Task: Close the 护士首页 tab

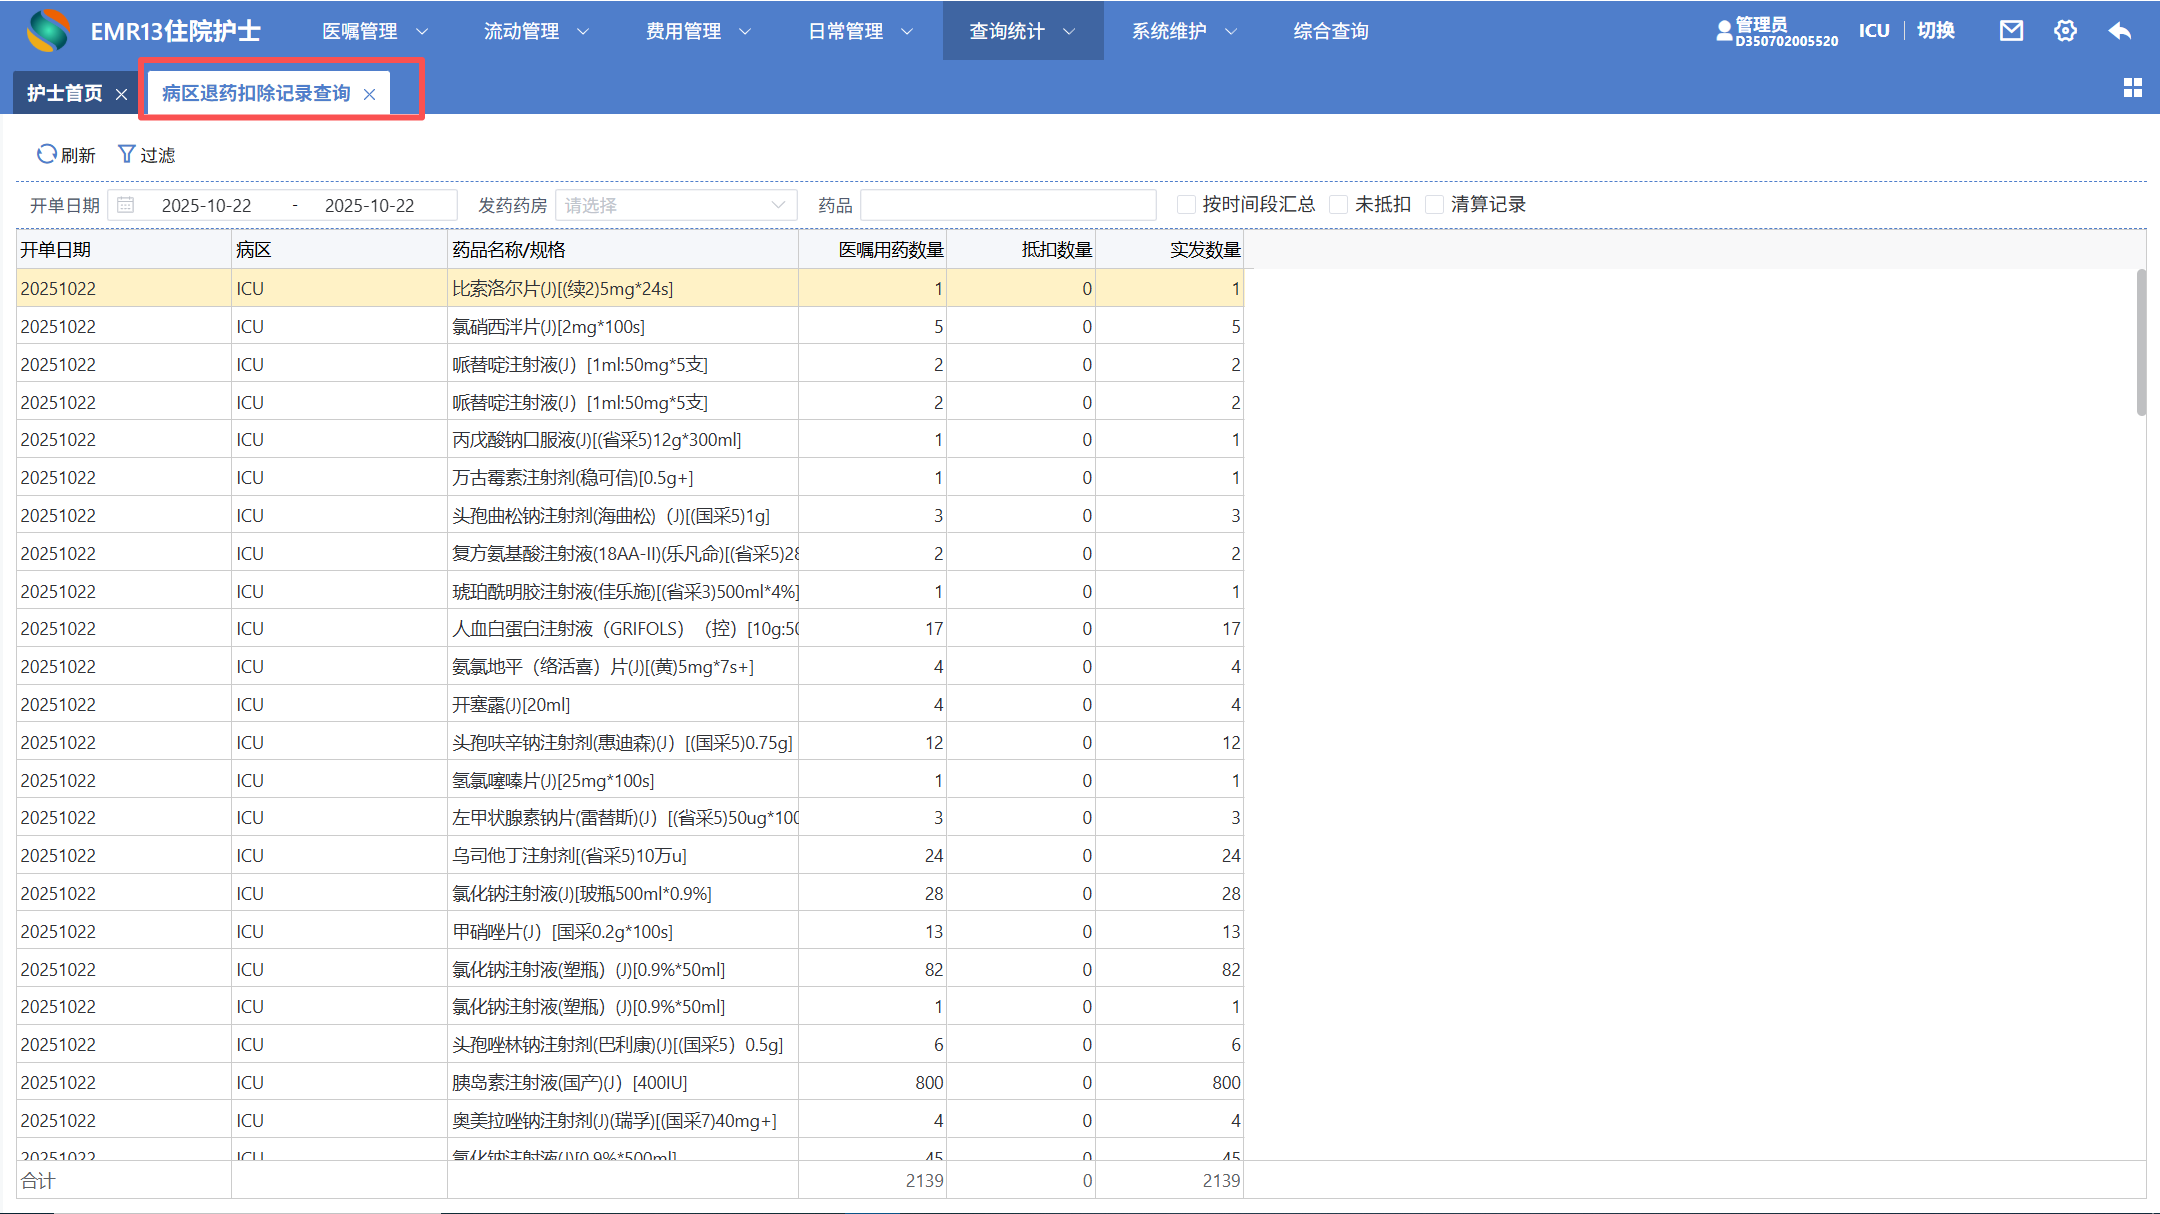Action: 121,94
